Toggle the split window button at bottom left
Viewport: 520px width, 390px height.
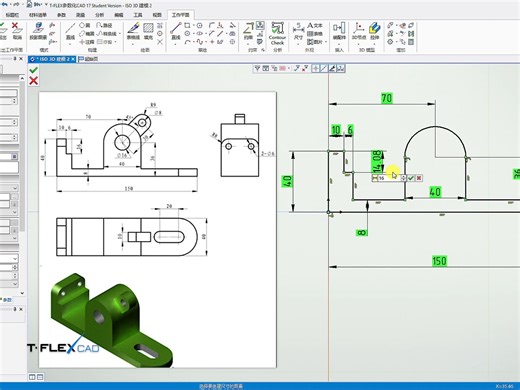32,377
